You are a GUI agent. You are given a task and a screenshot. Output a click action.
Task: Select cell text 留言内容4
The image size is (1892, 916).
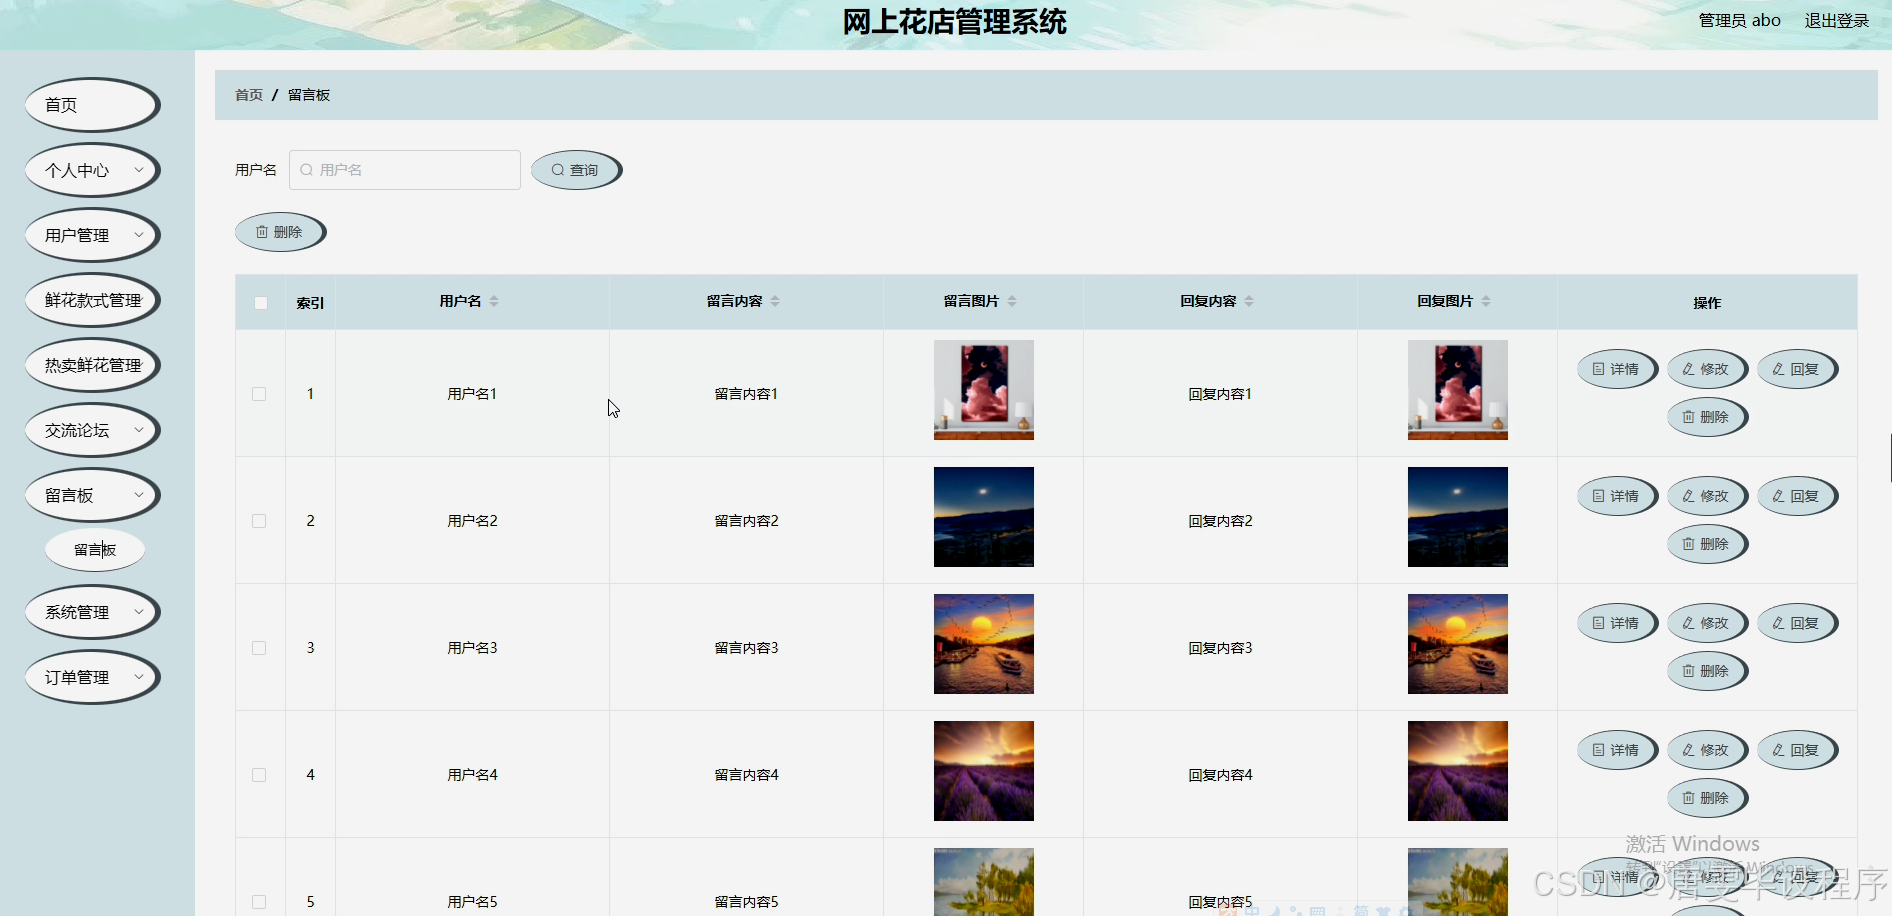pyautogui.click(x=746, y=775)
